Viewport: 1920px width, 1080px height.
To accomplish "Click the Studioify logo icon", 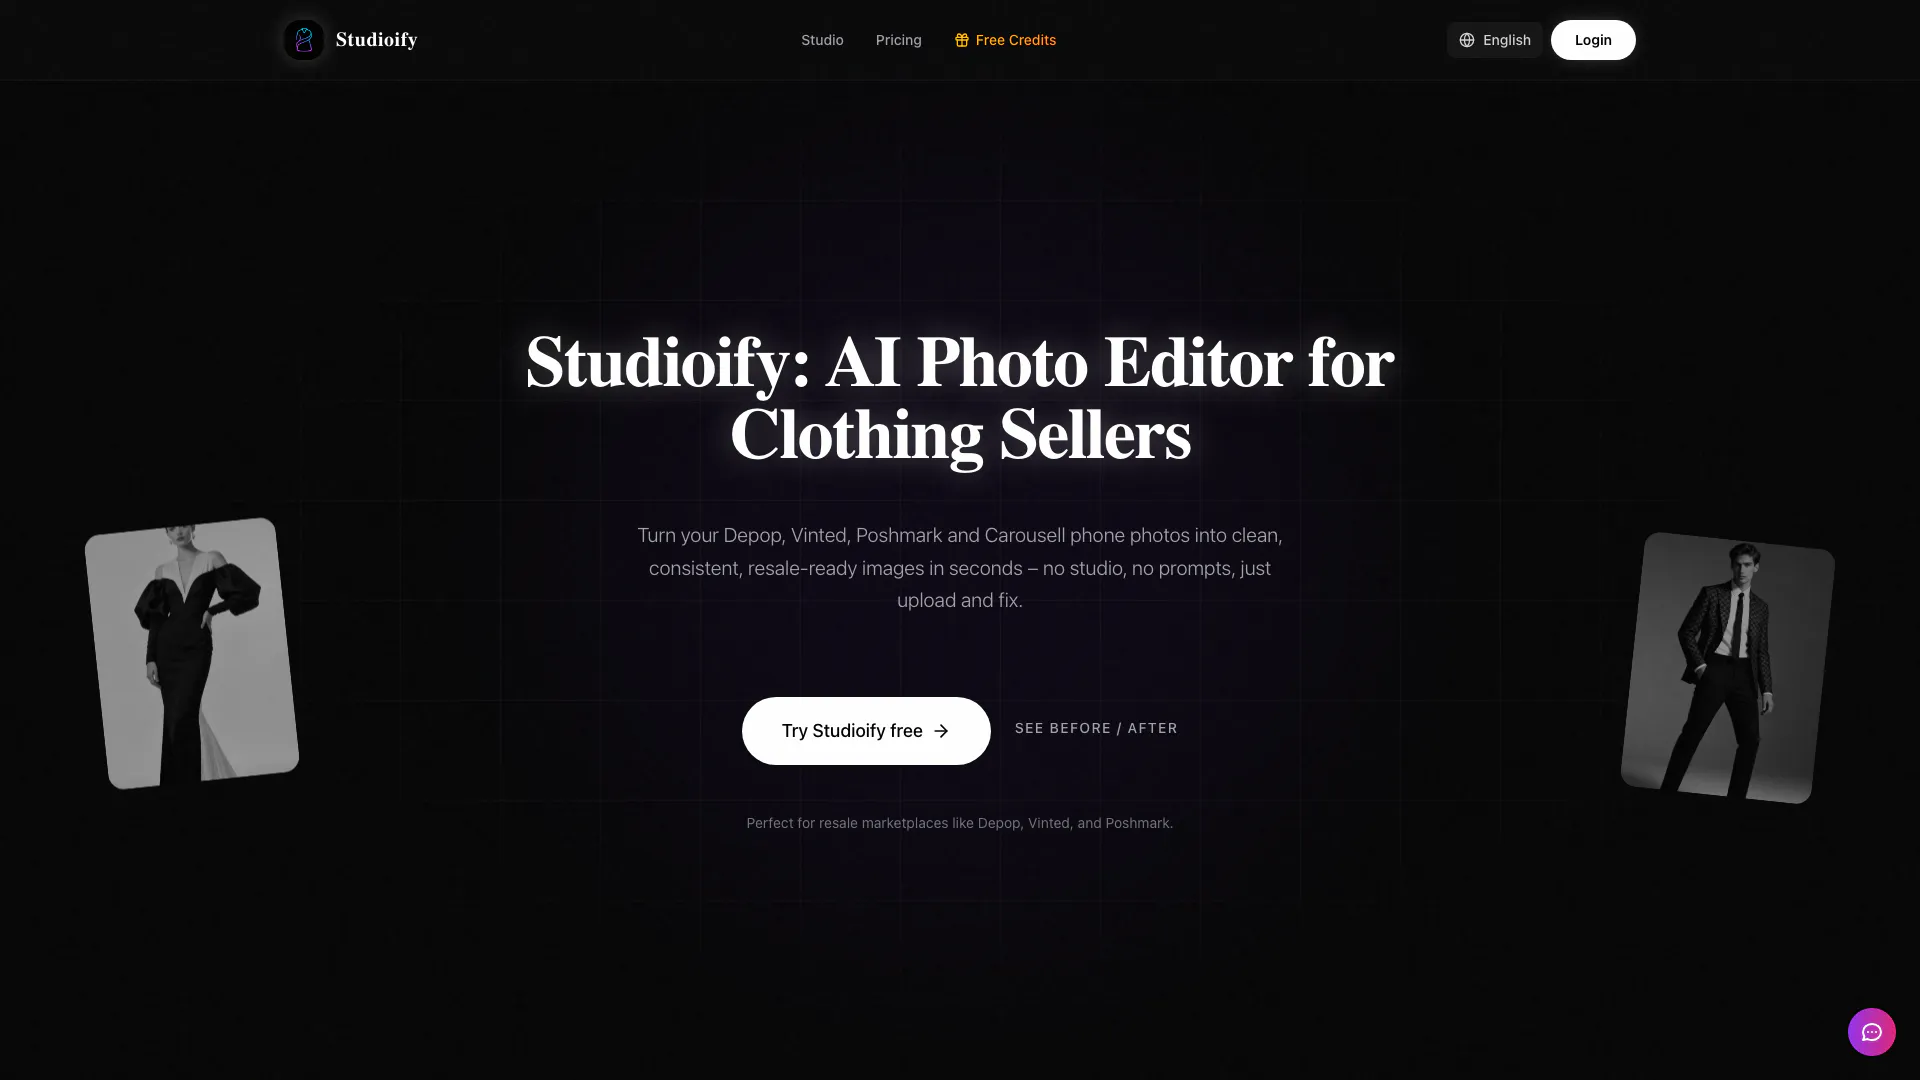I will click(304, 40).
